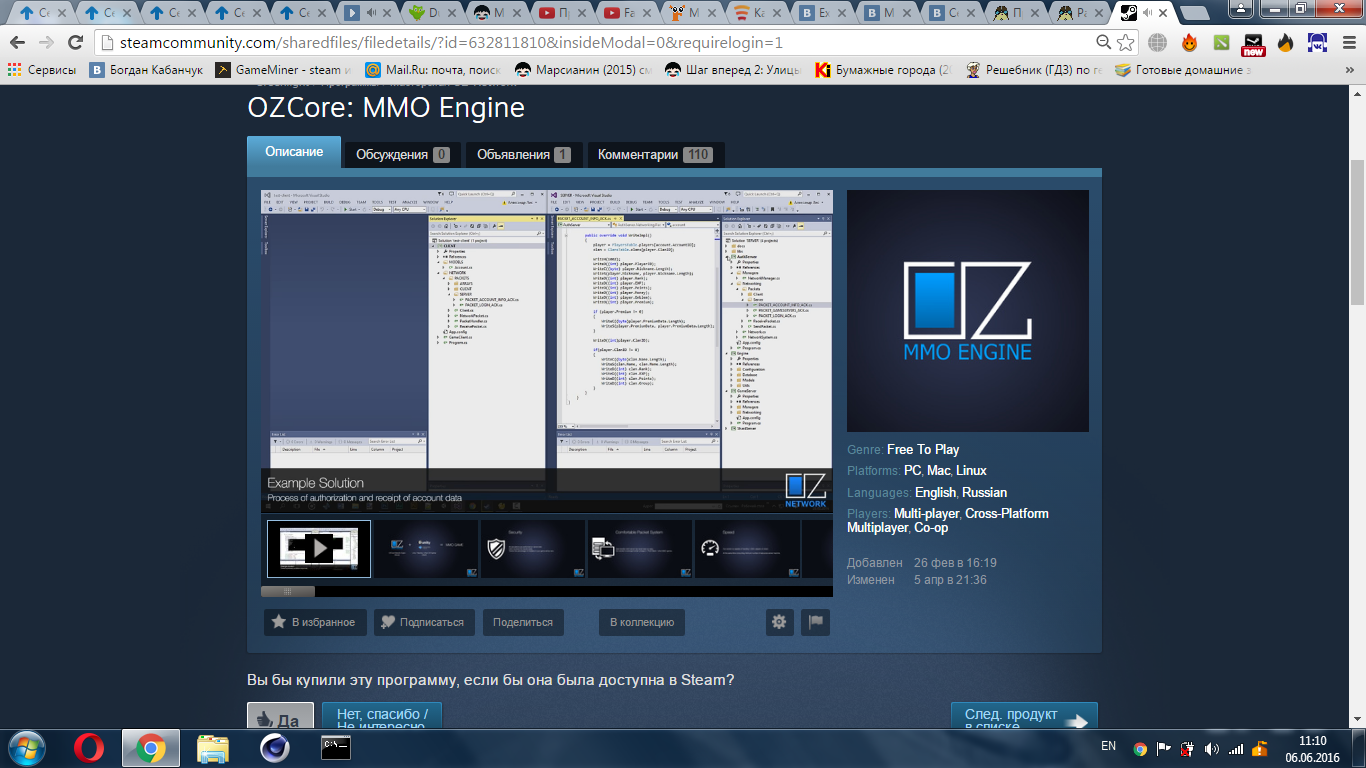Reload the page with the refresh icon
This screenshot has width=1366, height=768.
(x=75, y=43)
